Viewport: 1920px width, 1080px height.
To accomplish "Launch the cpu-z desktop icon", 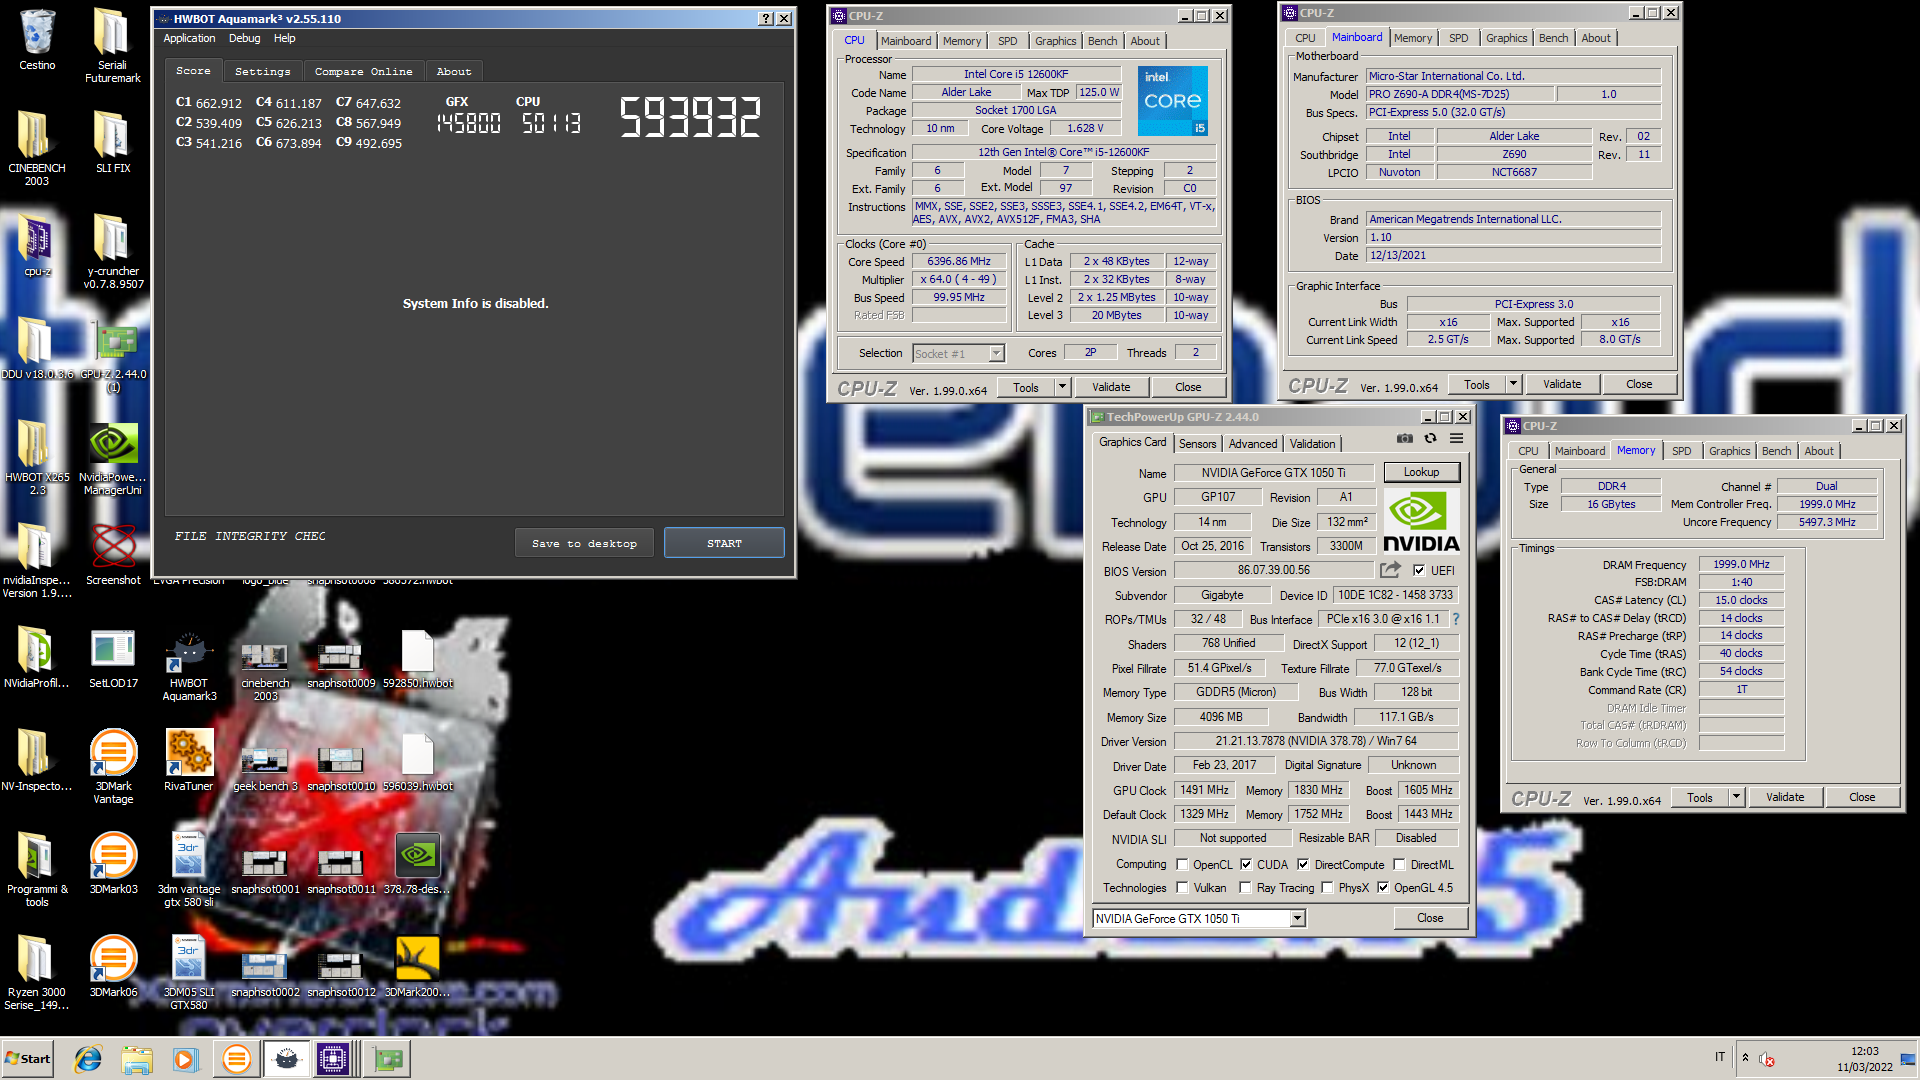I will coord(37,246).
